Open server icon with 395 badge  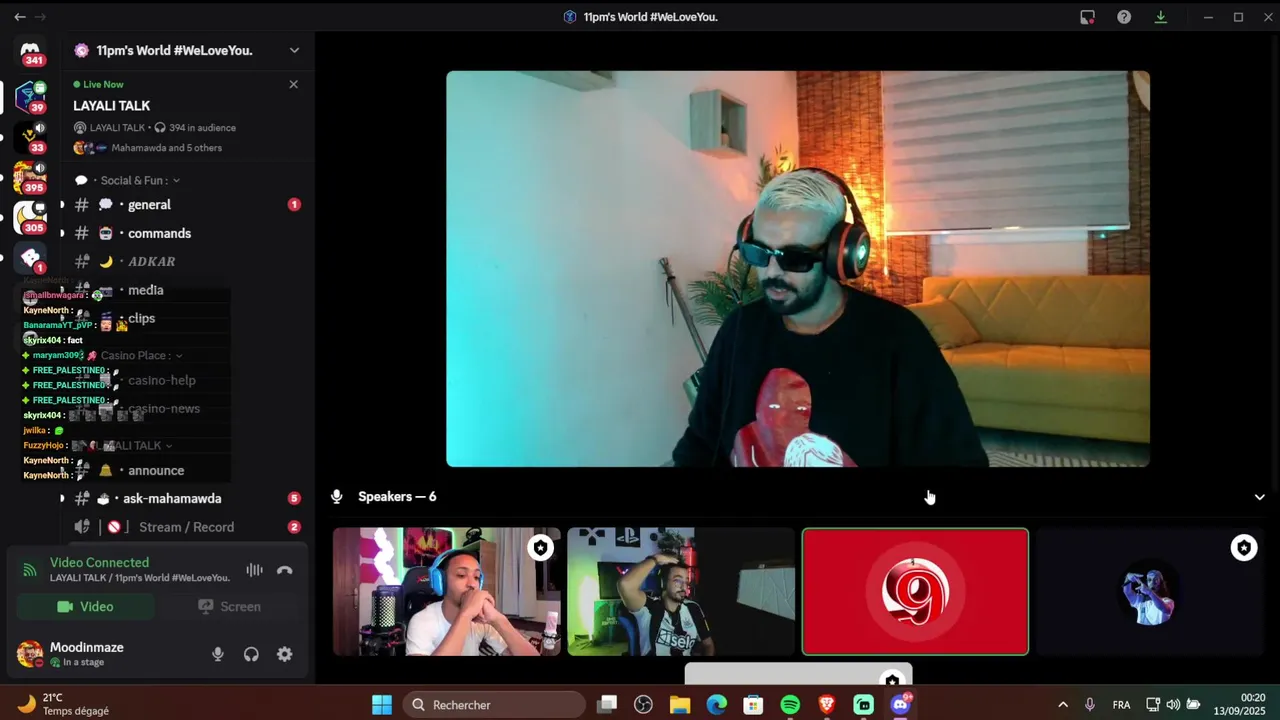pos(30,178)
